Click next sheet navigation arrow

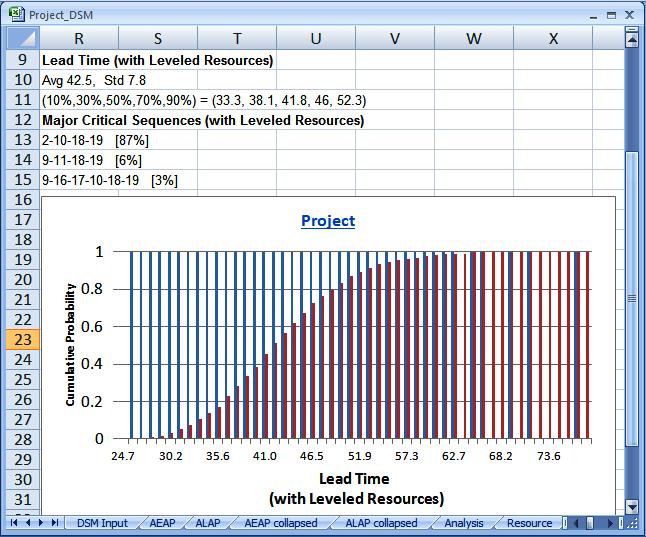click(x=41, y=523)
